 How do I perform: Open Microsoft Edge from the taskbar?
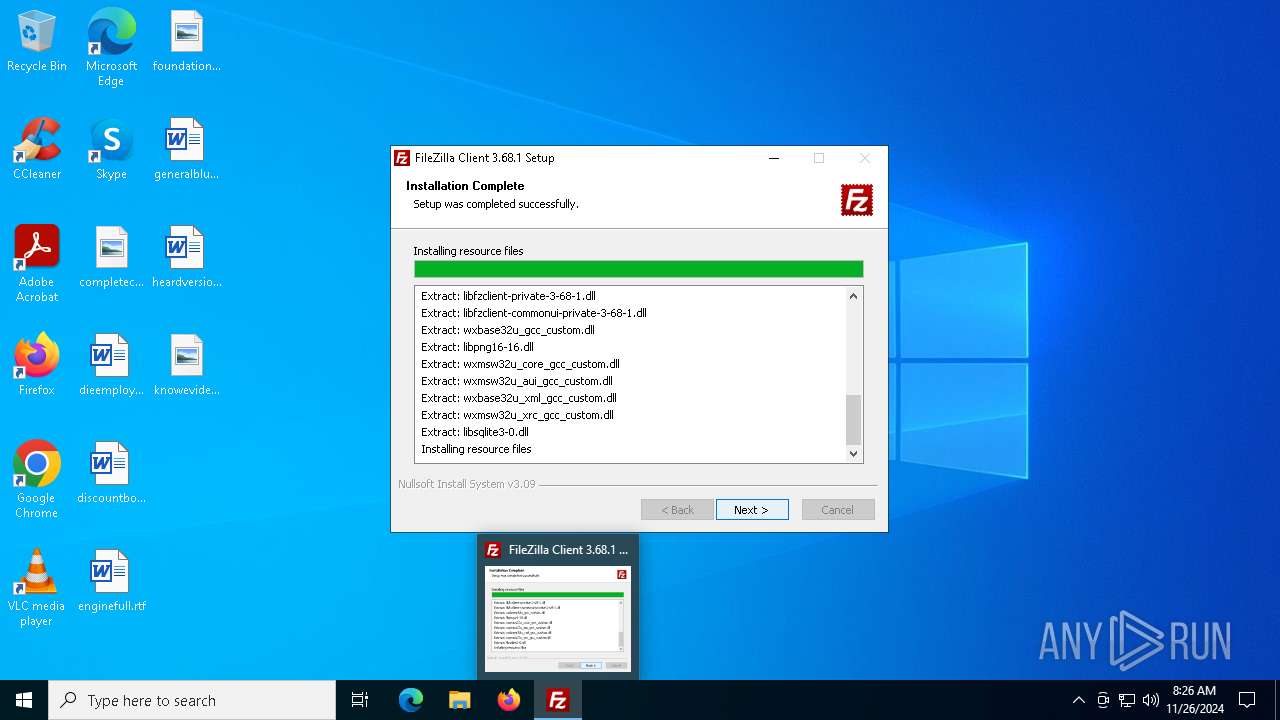point(411,700)
